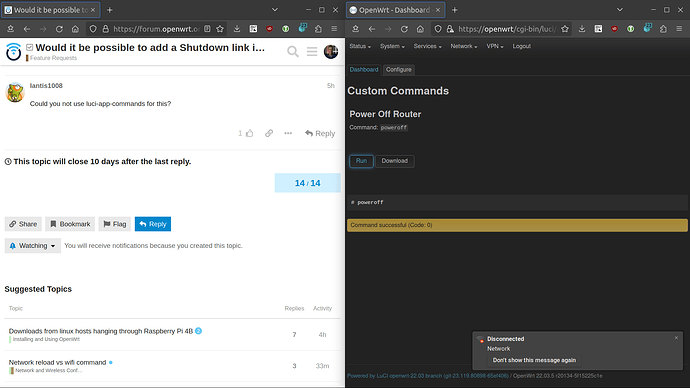This screenshot has width=690, height=388.
Task: Show more post actions ellipsis icon
Action: [288, 133]
